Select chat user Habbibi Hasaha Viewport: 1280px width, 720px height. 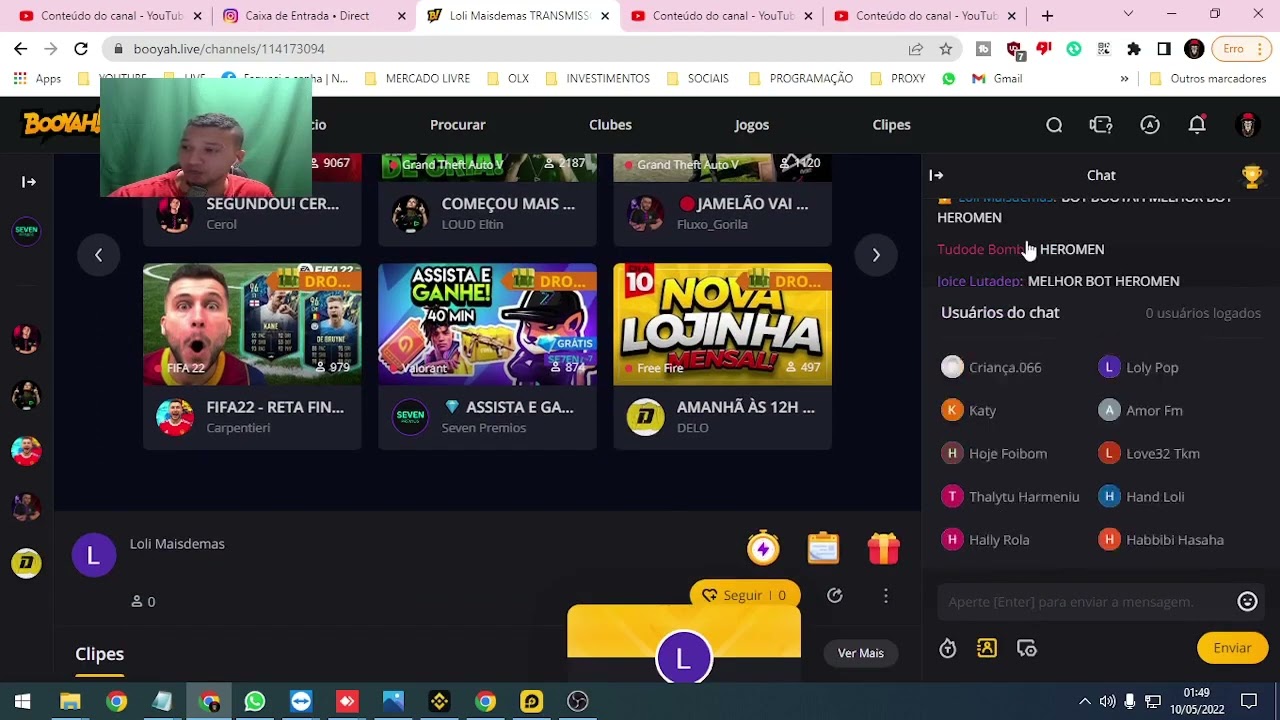(1161, 539)
